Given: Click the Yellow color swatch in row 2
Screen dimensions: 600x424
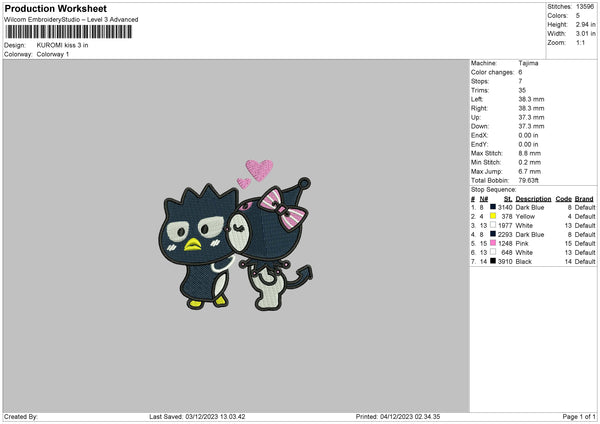Looking at the screenshot, I should pyautogui.click(x=493, y=216).
